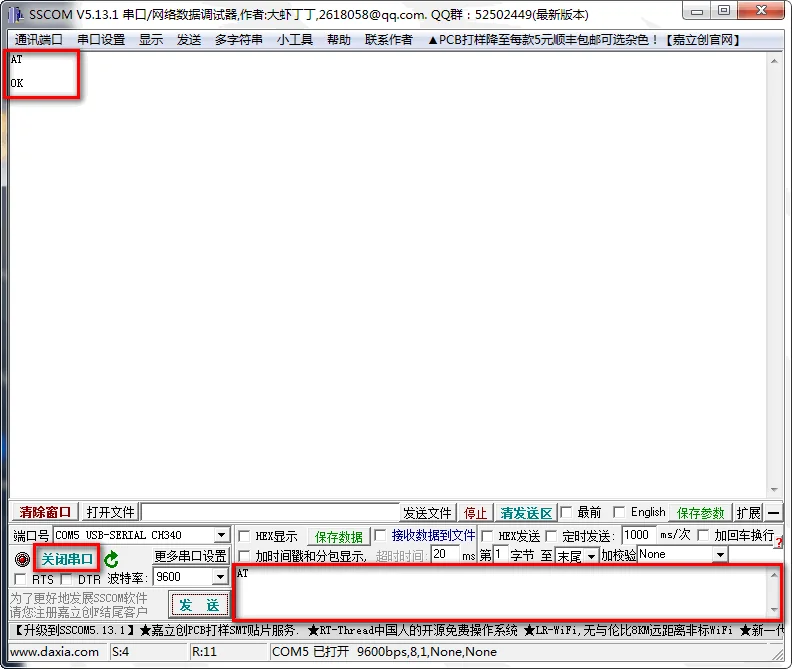Minimize the SSCOM window
Viewport: 792px width, 669px height.
point(697,11)
